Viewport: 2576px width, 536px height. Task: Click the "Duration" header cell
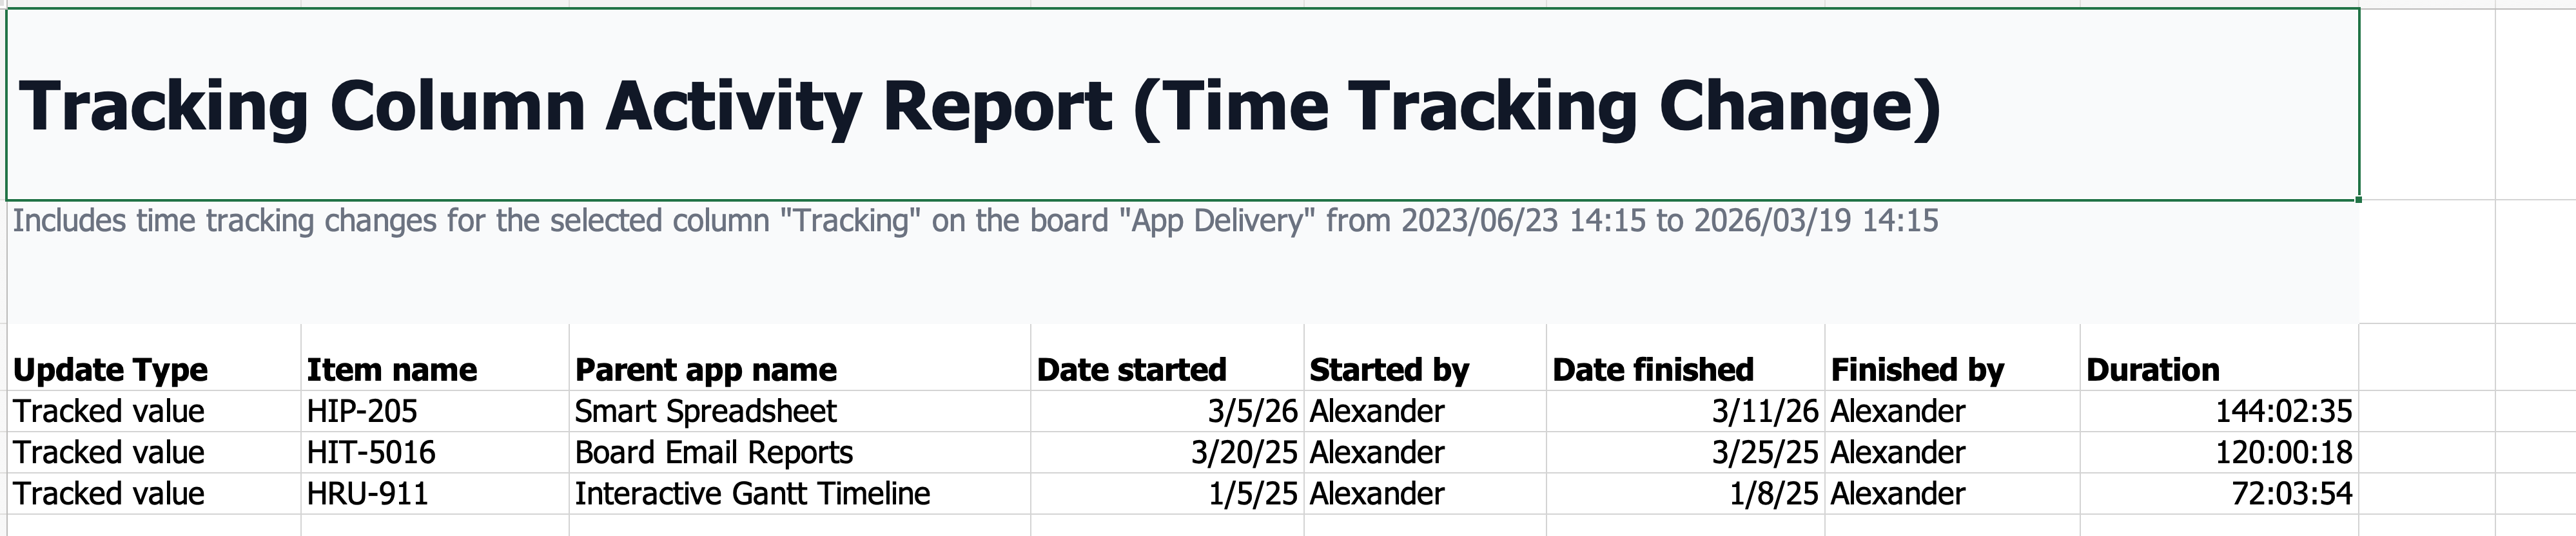click(2153, 370)
